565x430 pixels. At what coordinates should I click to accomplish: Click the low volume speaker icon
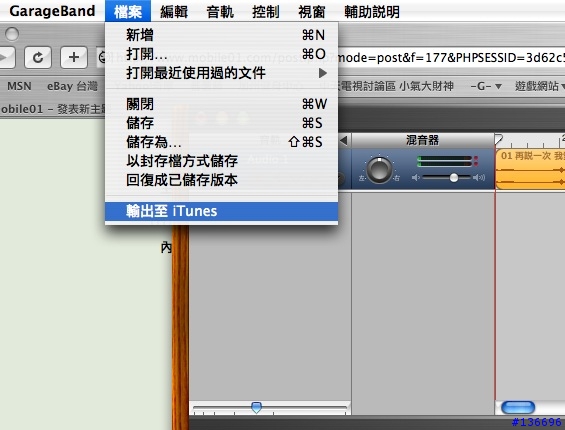pos(416,177)
